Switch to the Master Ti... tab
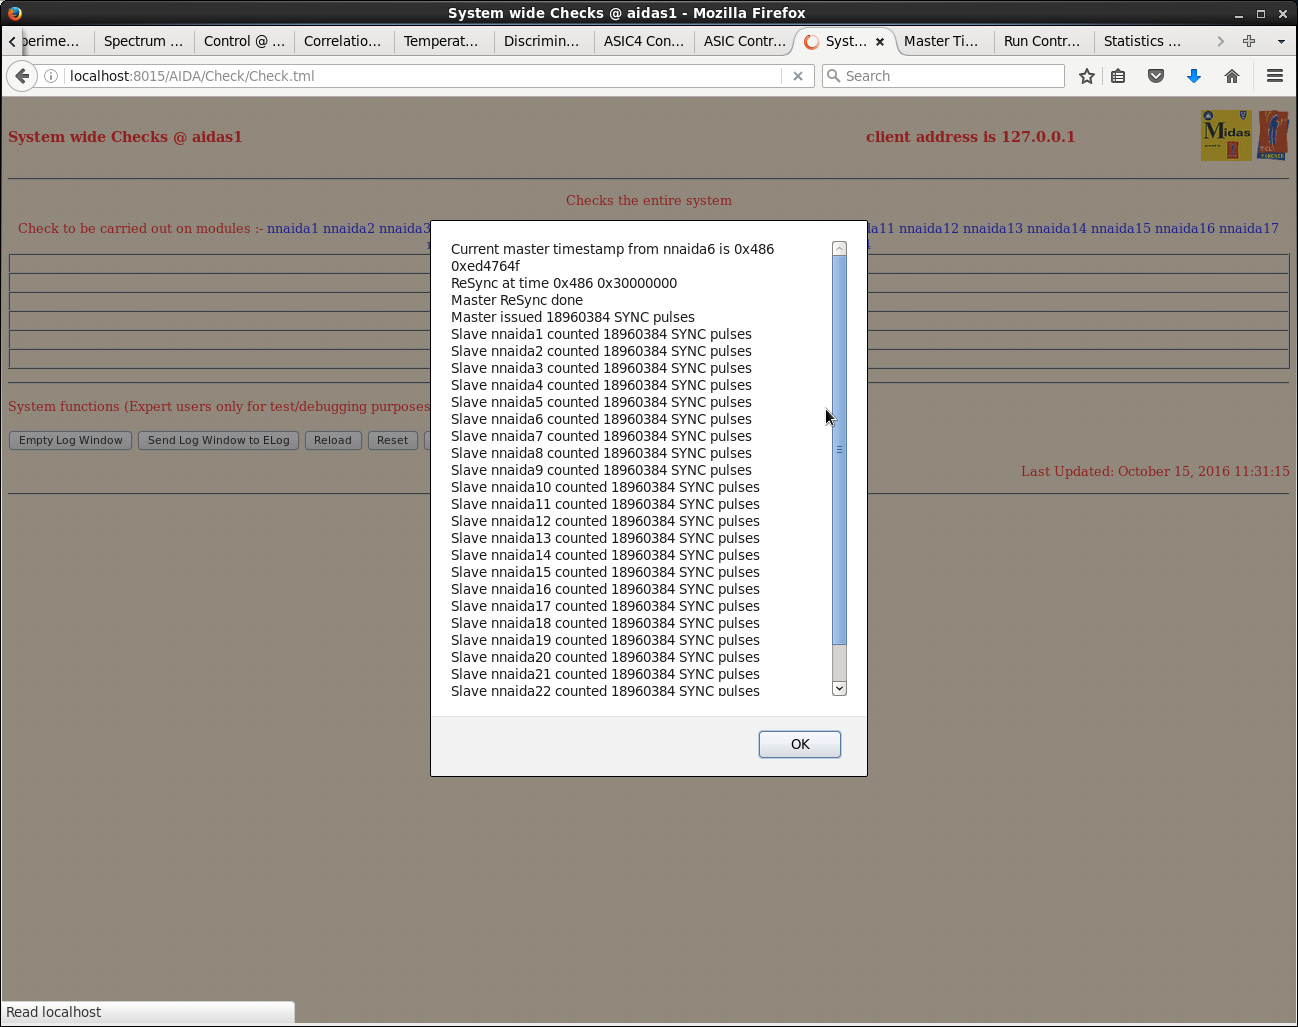Viewport: 1298px width, 1027px height. coord(942,41)
